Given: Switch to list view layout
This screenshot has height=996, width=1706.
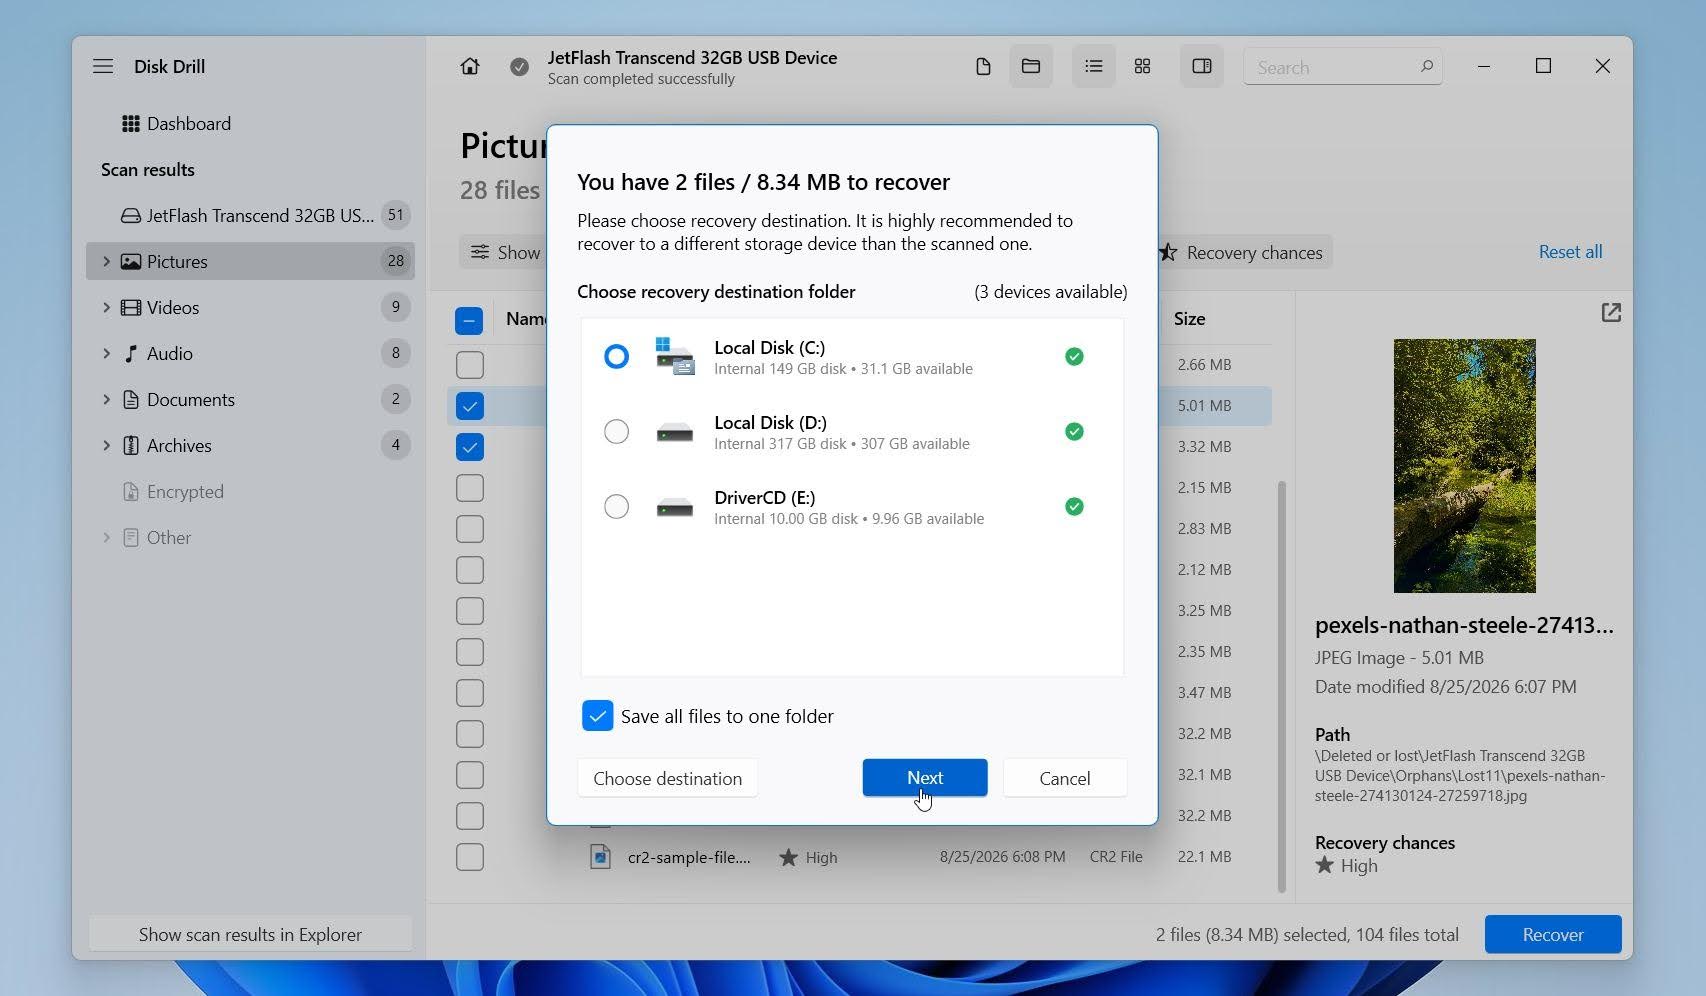Looking at the screenshot, I should (x=1093, y=67).
